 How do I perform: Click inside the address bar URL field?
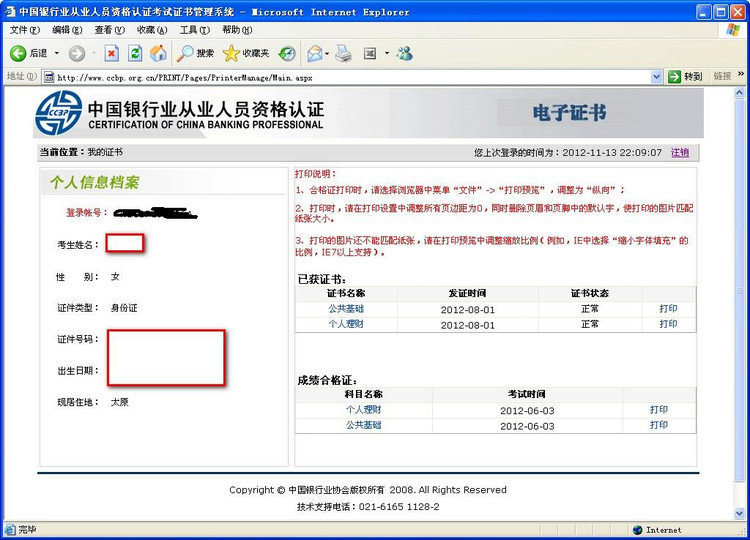350,76
